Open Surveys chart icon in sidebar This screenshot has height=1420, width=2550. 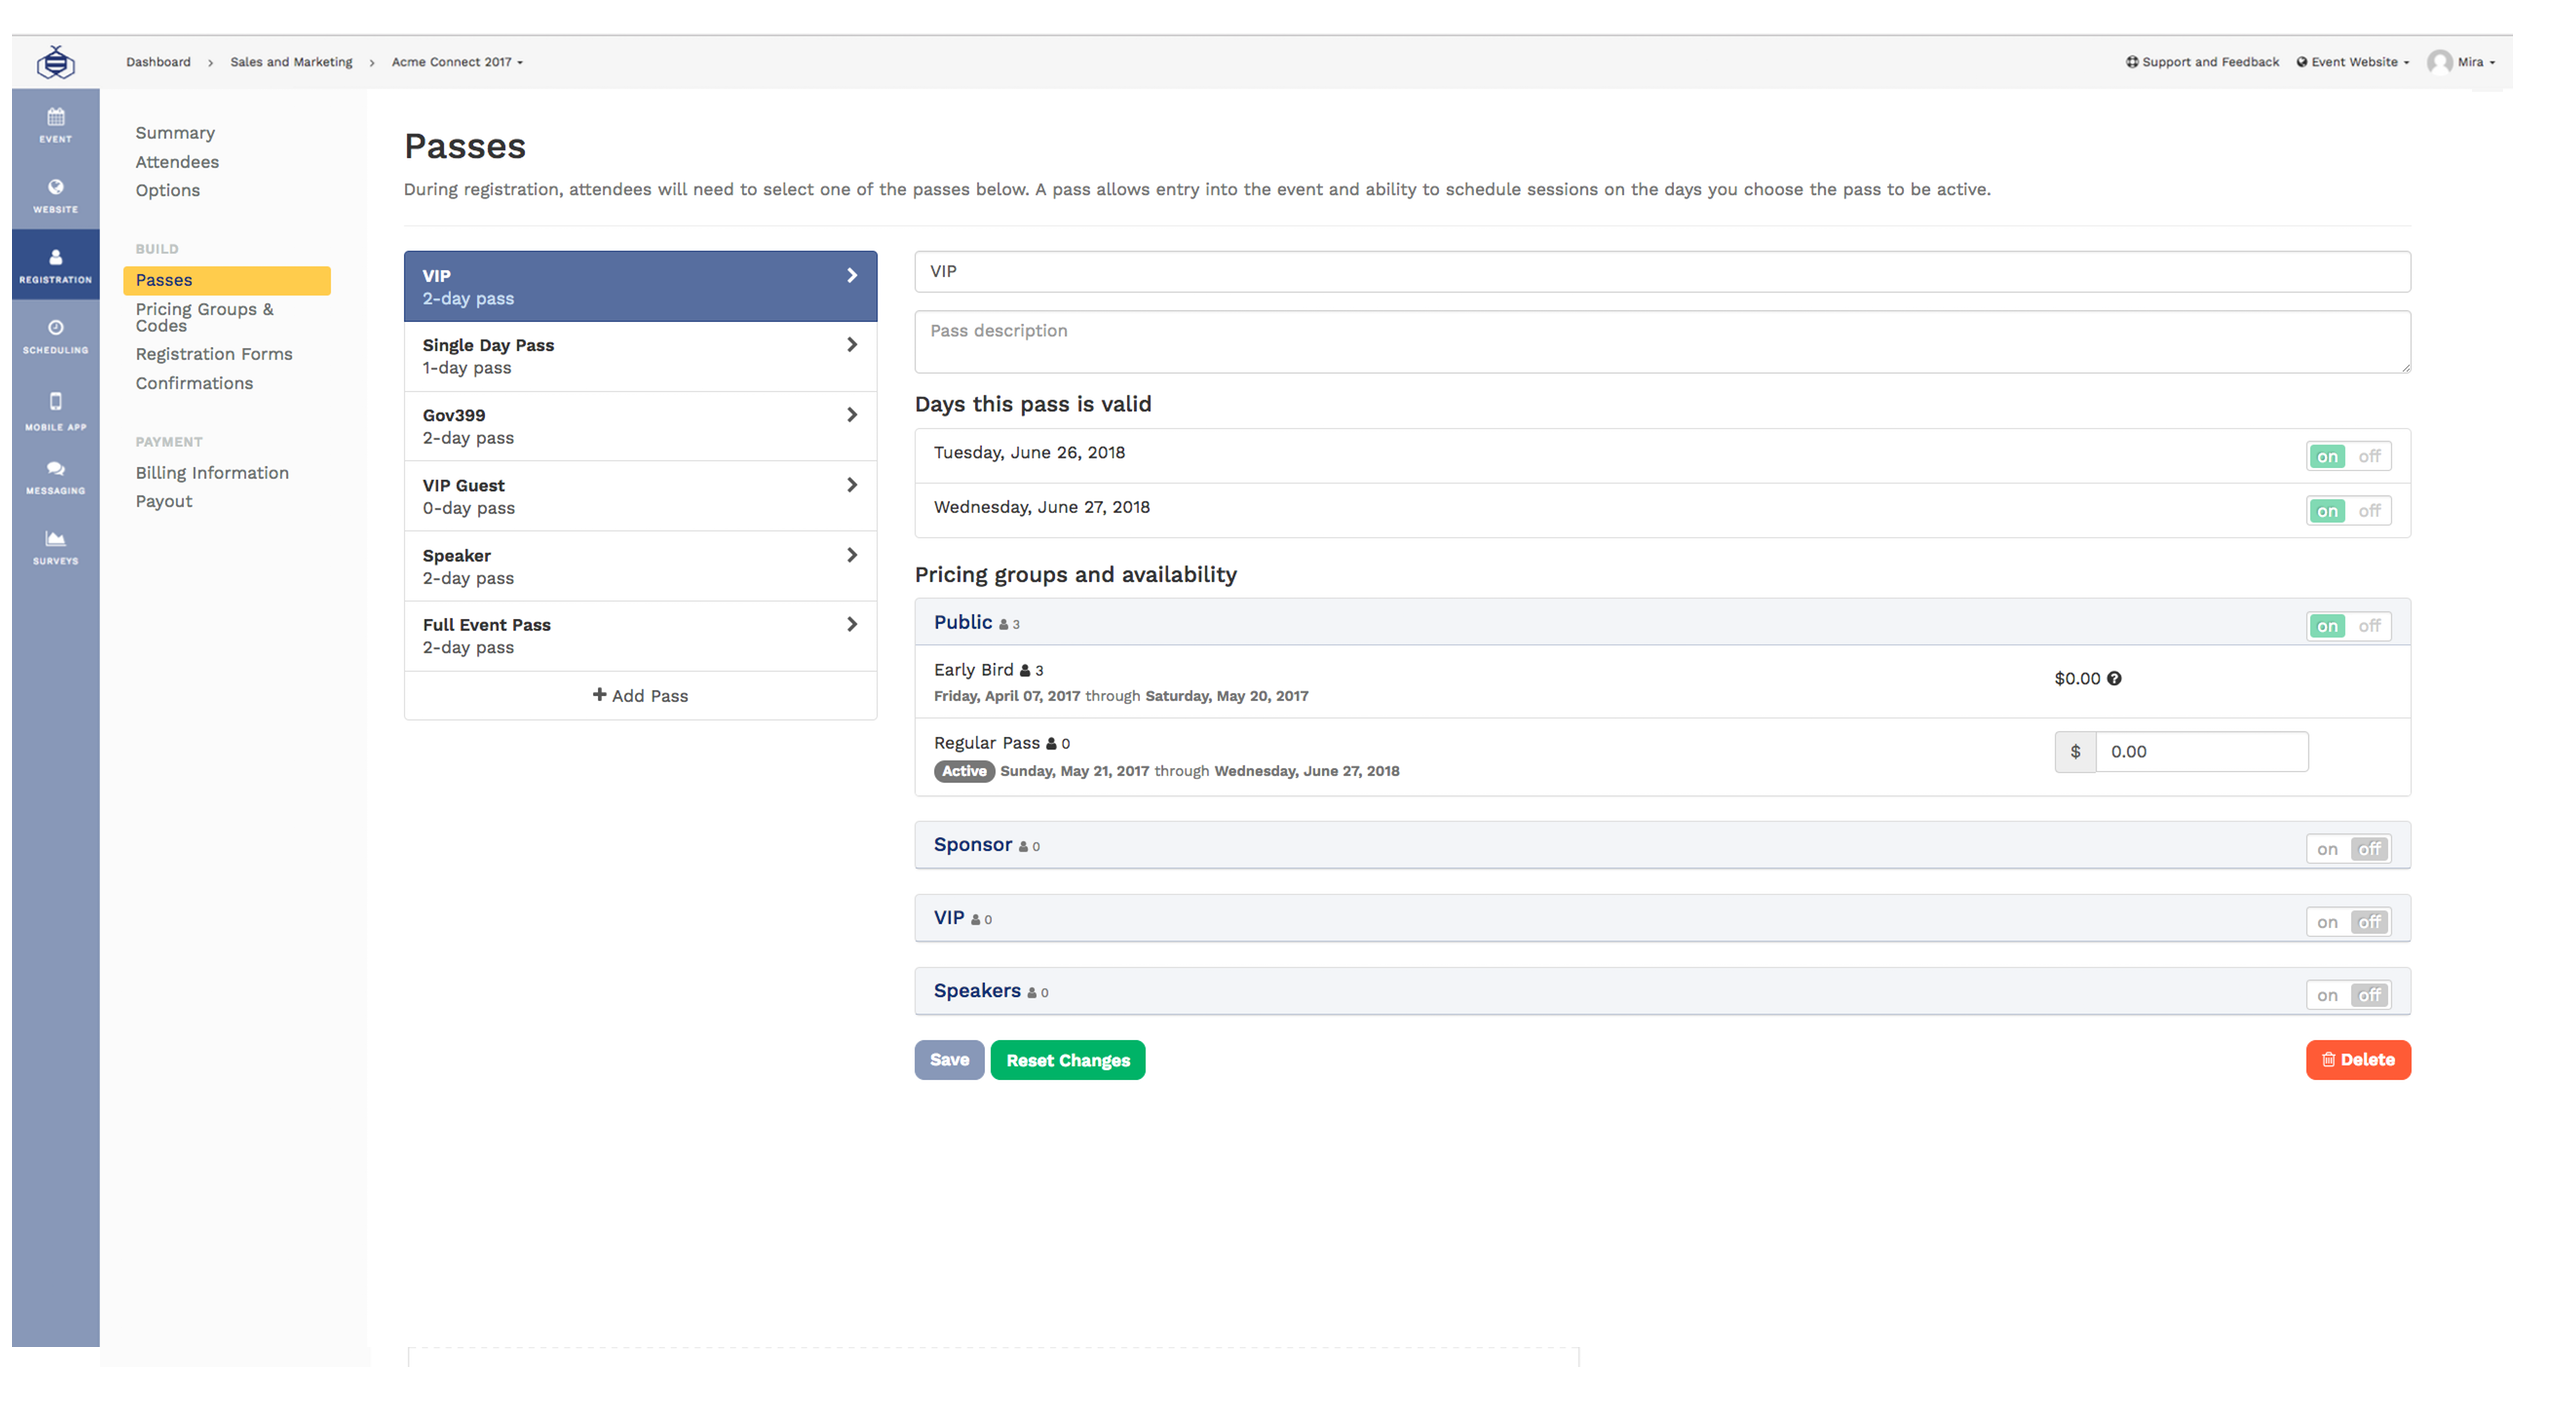pyautogui.click(x=55, y=546)
